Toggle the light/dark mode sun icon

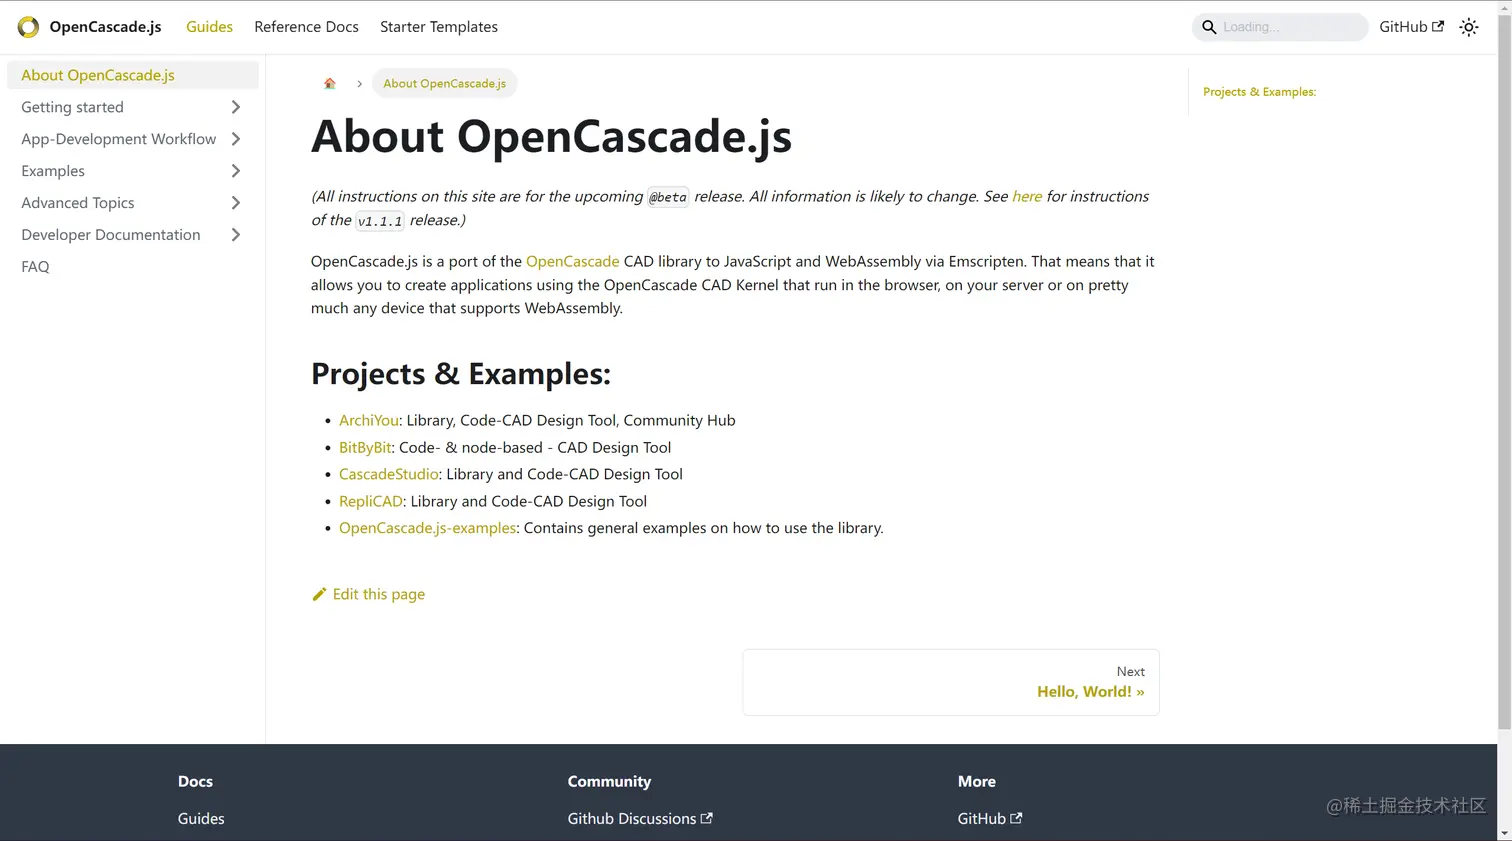click(1468, 27)
